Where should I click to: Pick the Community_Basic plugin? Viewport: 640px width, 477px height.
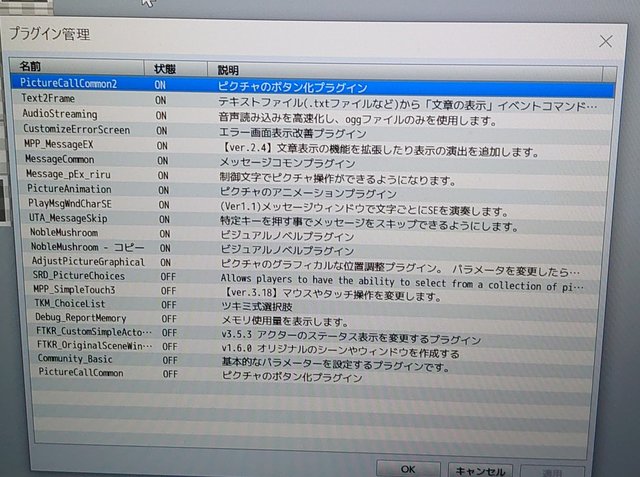tap(313, 361)
